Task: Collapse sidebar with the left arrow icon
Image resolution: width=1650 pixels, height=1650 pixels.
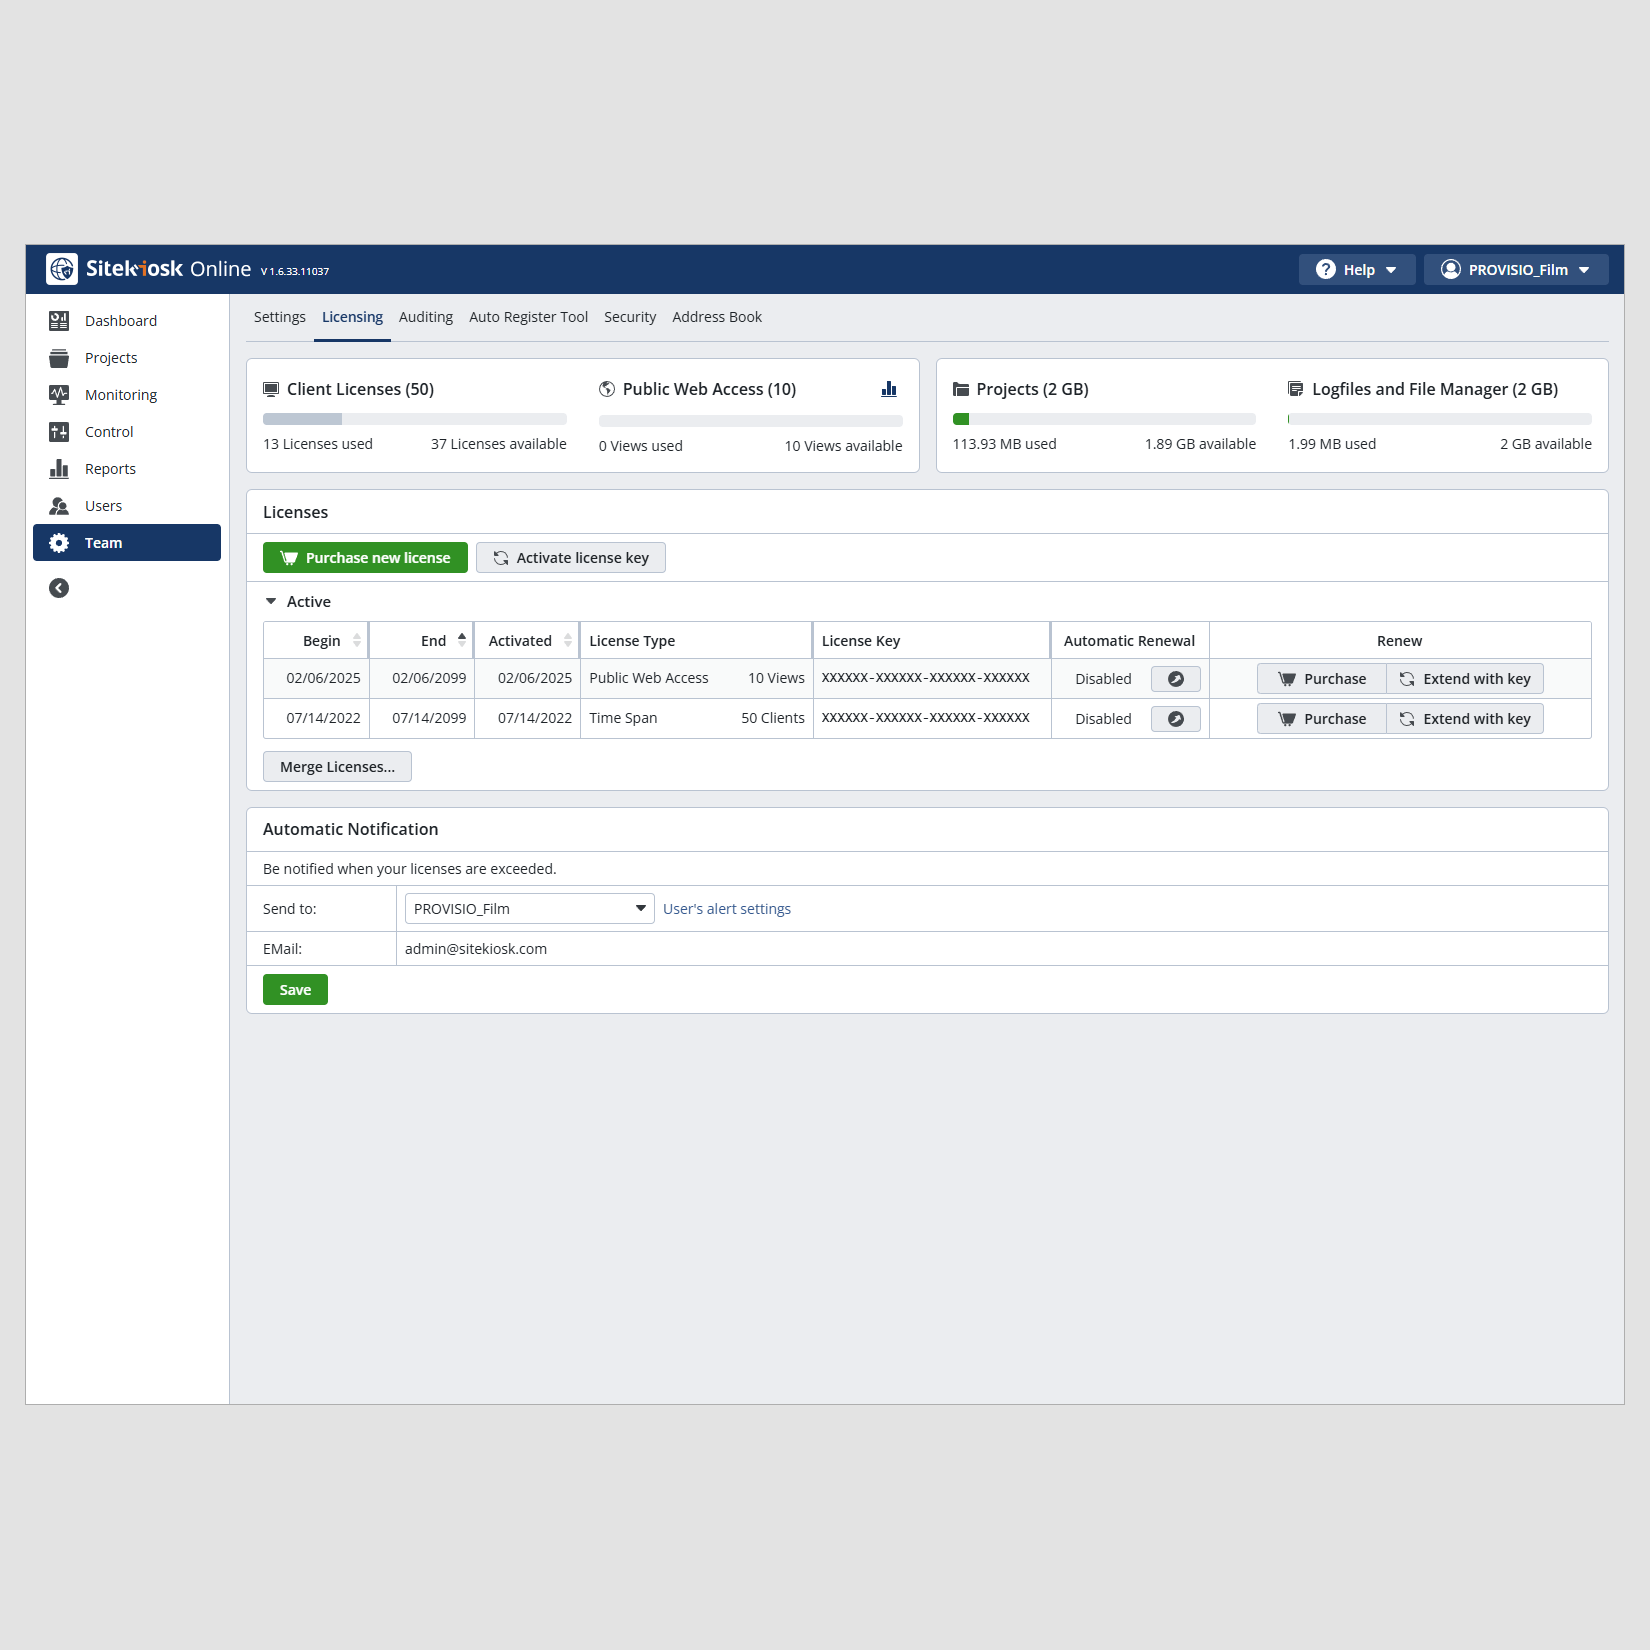Action: click(x=59, y=588)
